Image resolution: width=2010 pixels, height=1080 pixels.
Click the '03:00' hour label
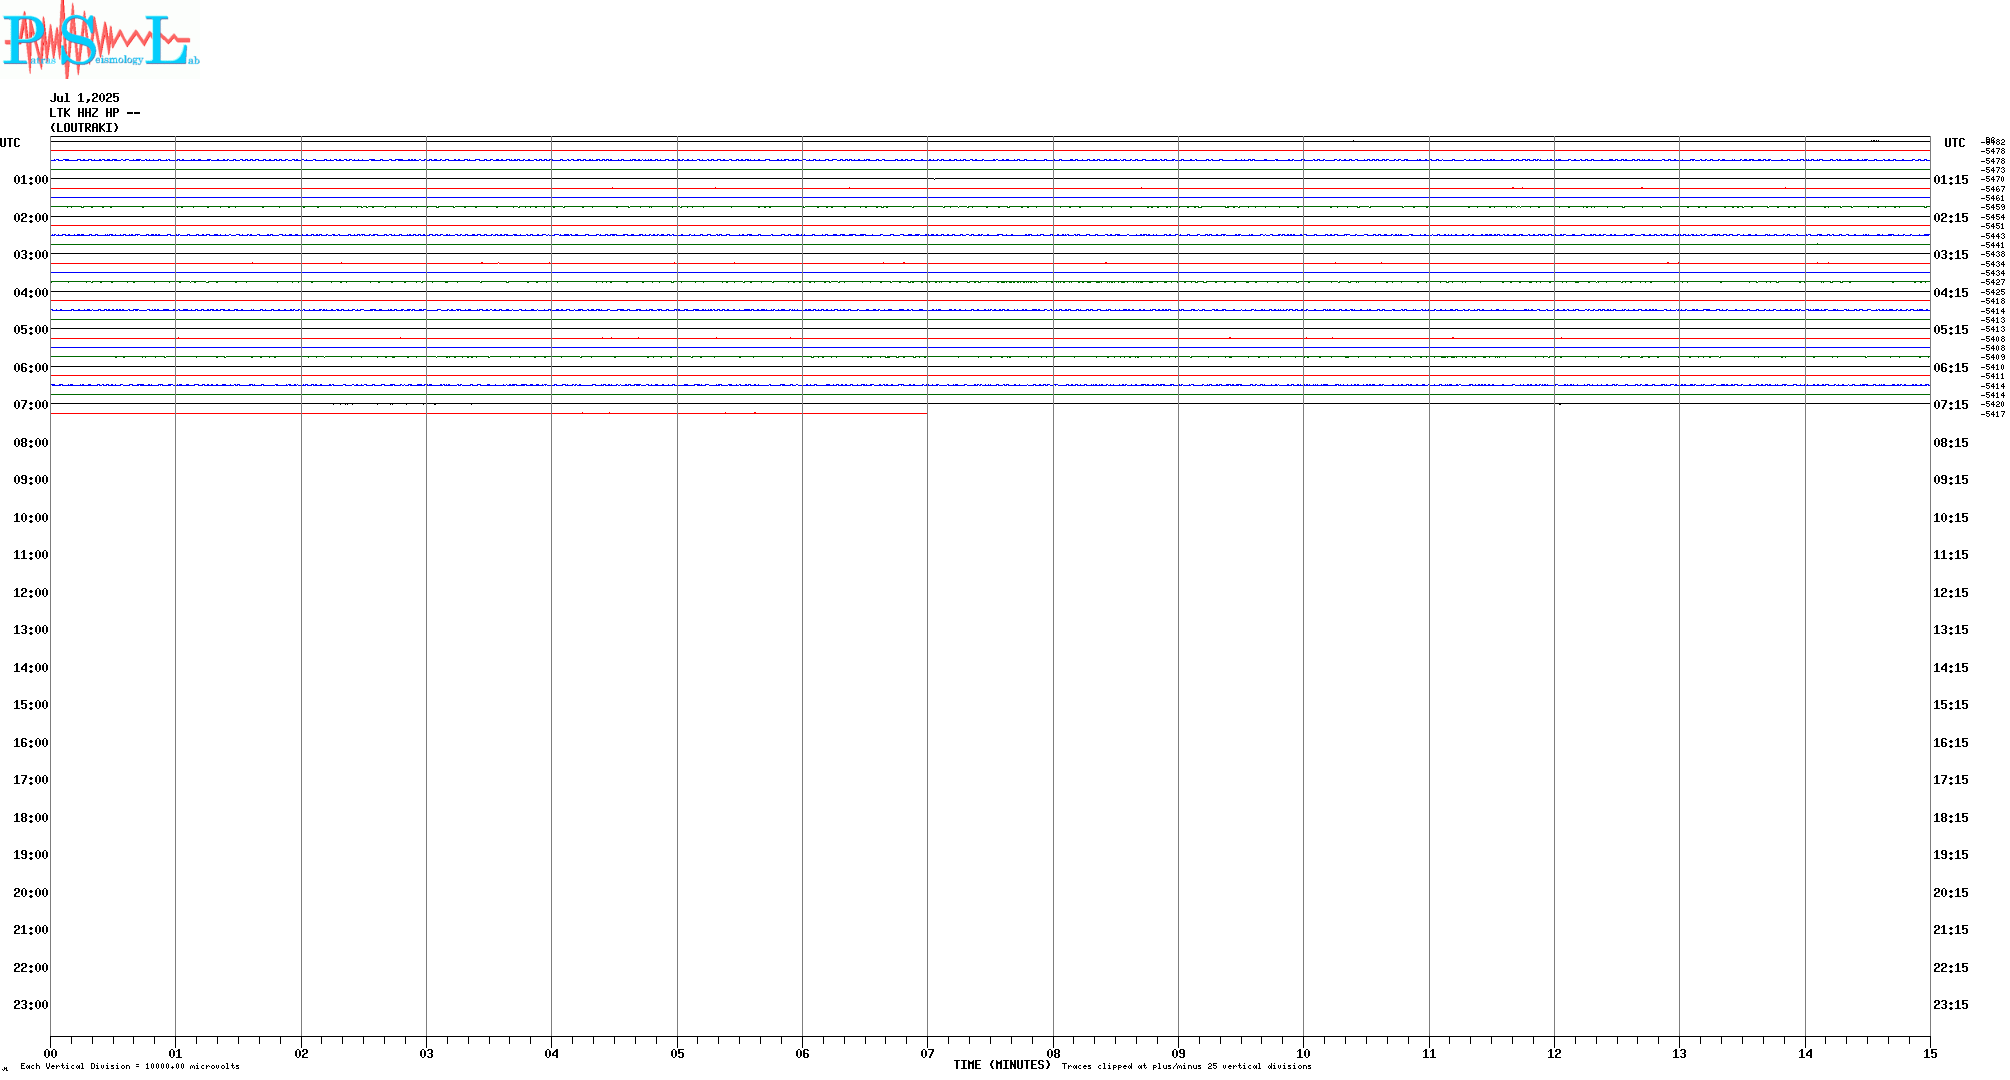pyautogui.click(x=31, y=255)
